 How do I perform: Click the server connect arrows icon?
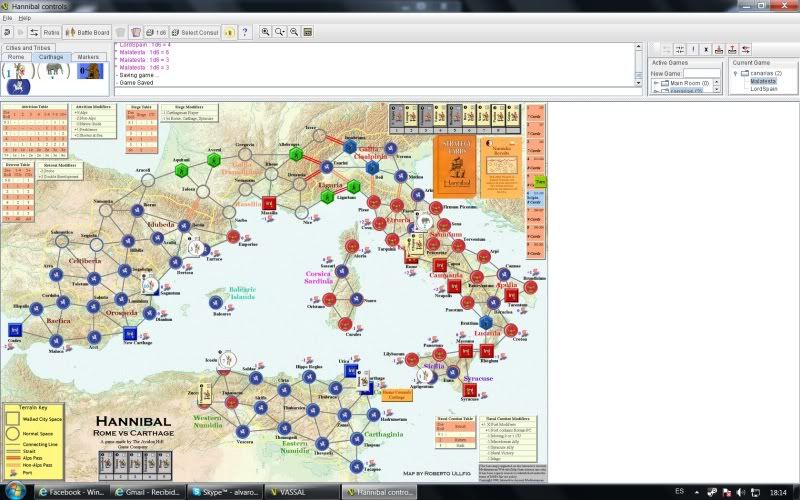[34, 32]
